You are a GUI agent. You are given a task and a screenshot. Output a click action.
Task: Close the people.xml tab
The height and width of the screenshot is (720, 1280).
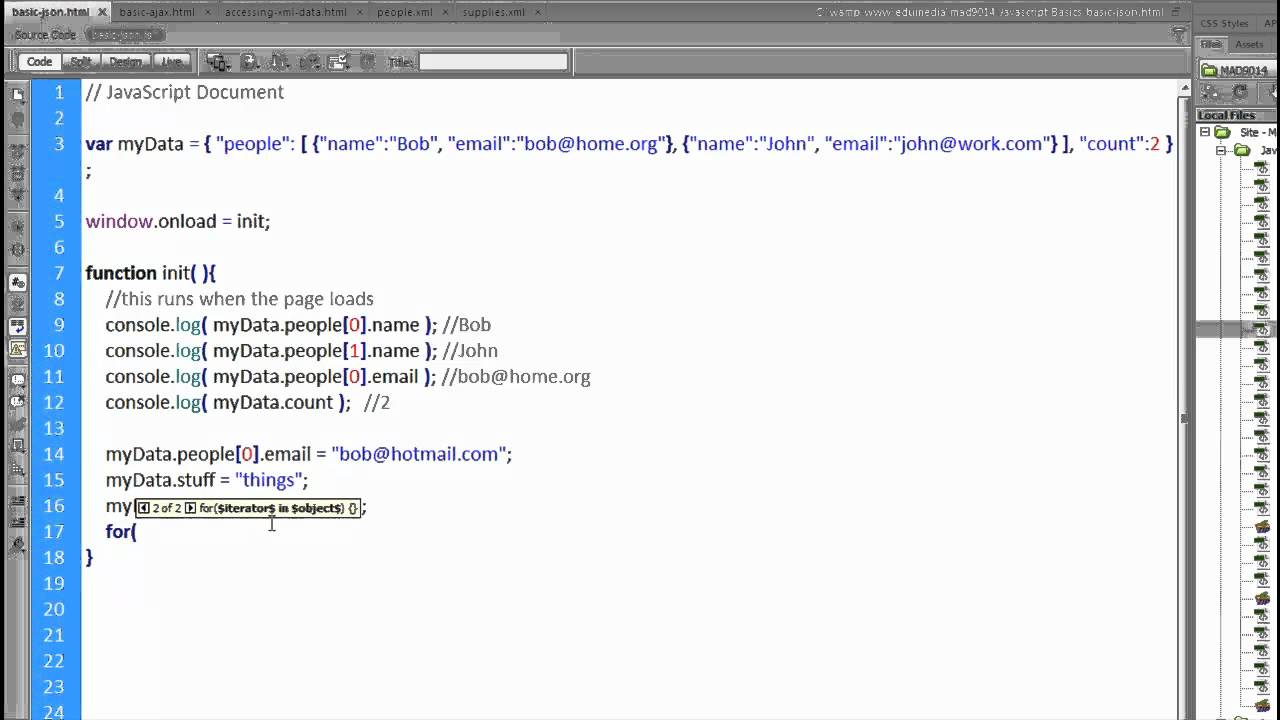(x=446, y=12)
